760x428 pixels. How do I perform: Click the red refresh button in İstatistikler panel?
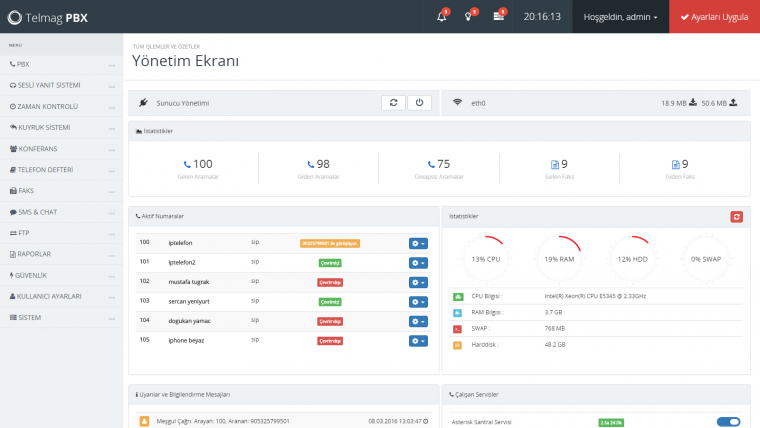737,217
